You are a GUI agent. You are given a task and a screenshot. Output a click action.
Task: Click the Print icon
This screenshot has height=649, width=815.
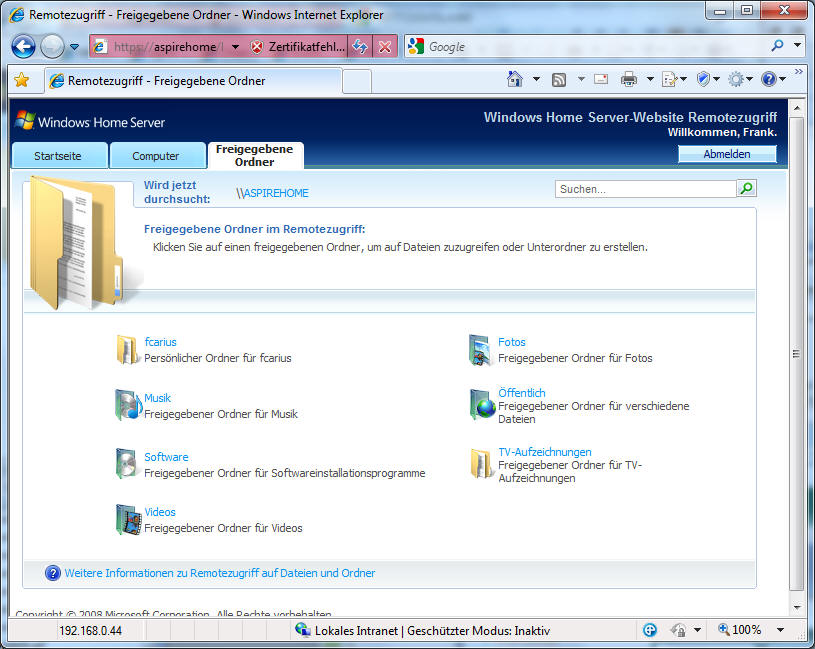click(x=629, y=80)
